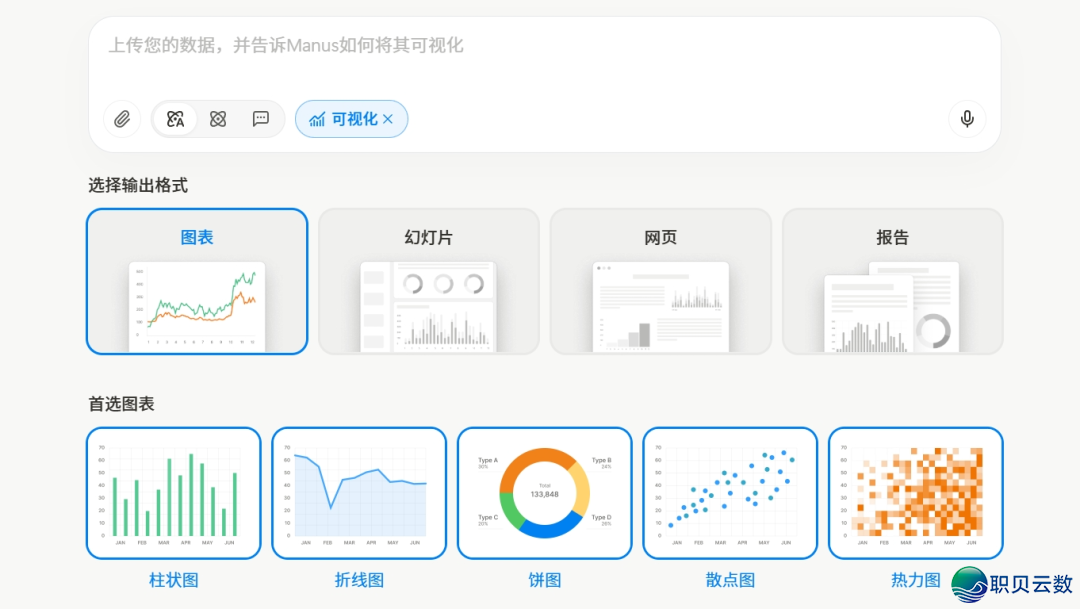Toggle the 柱状图 bar chart thumbnail
Viewport: 1080px width, 609px height.
pos(174,493)
